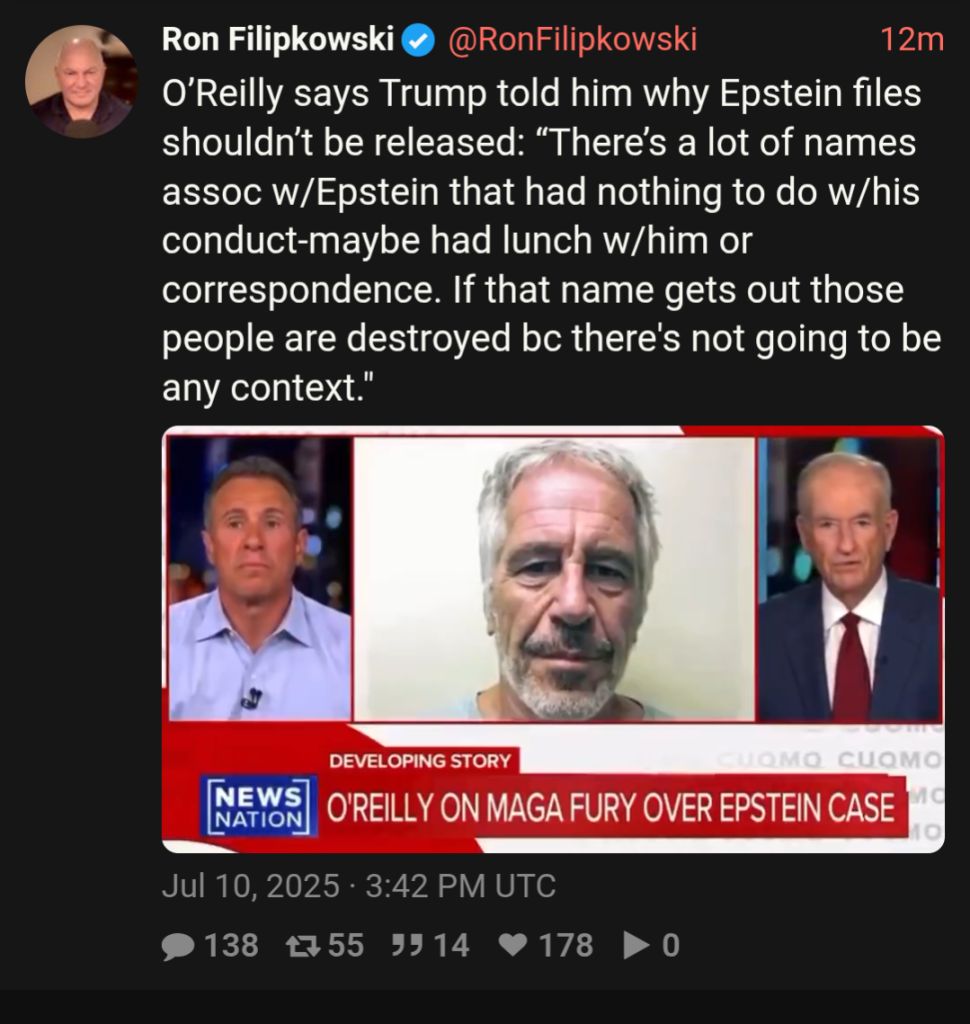Like the post with heart icon

pyautogui.click(x=513, y=945)
